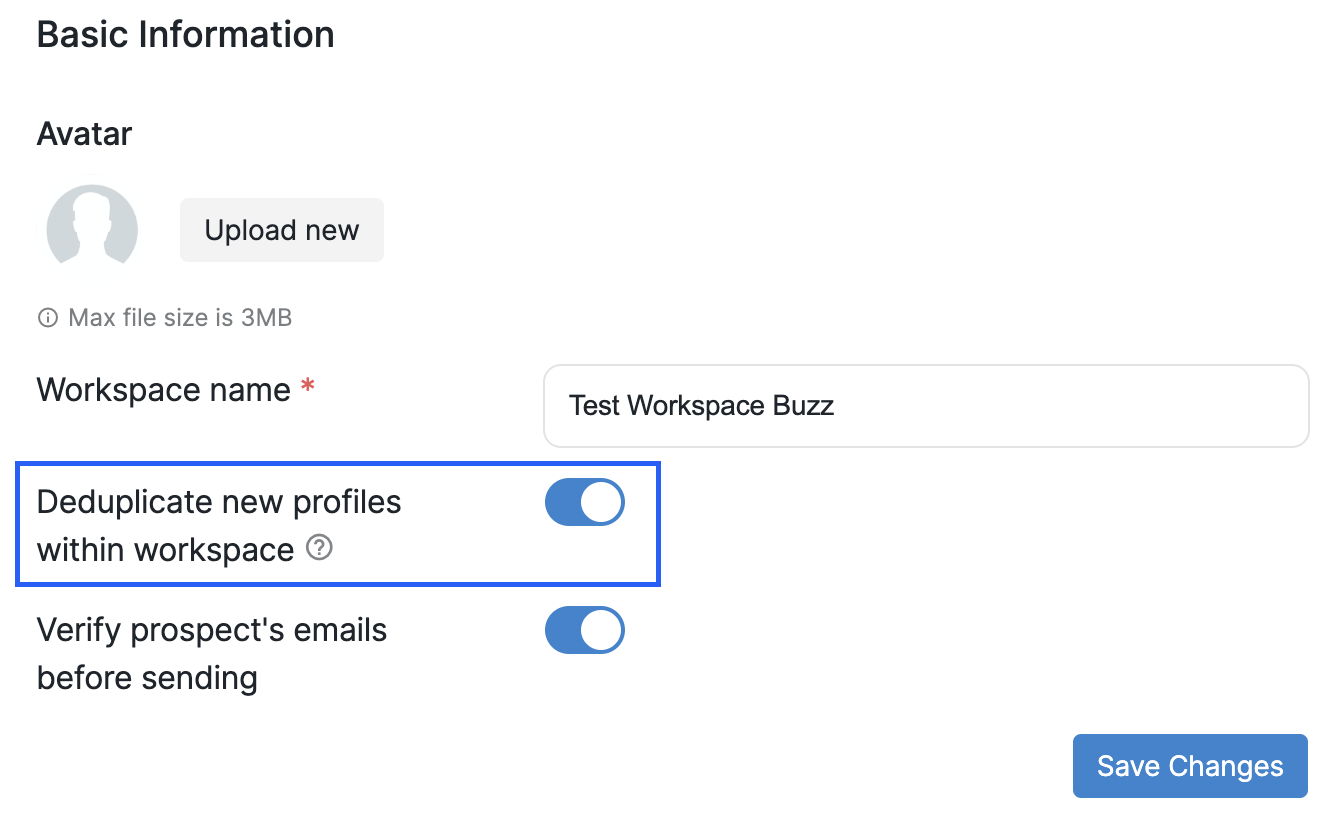Click the Avatar section label
This screenshot has width=1338, height=829.
(x=84, y=134)
